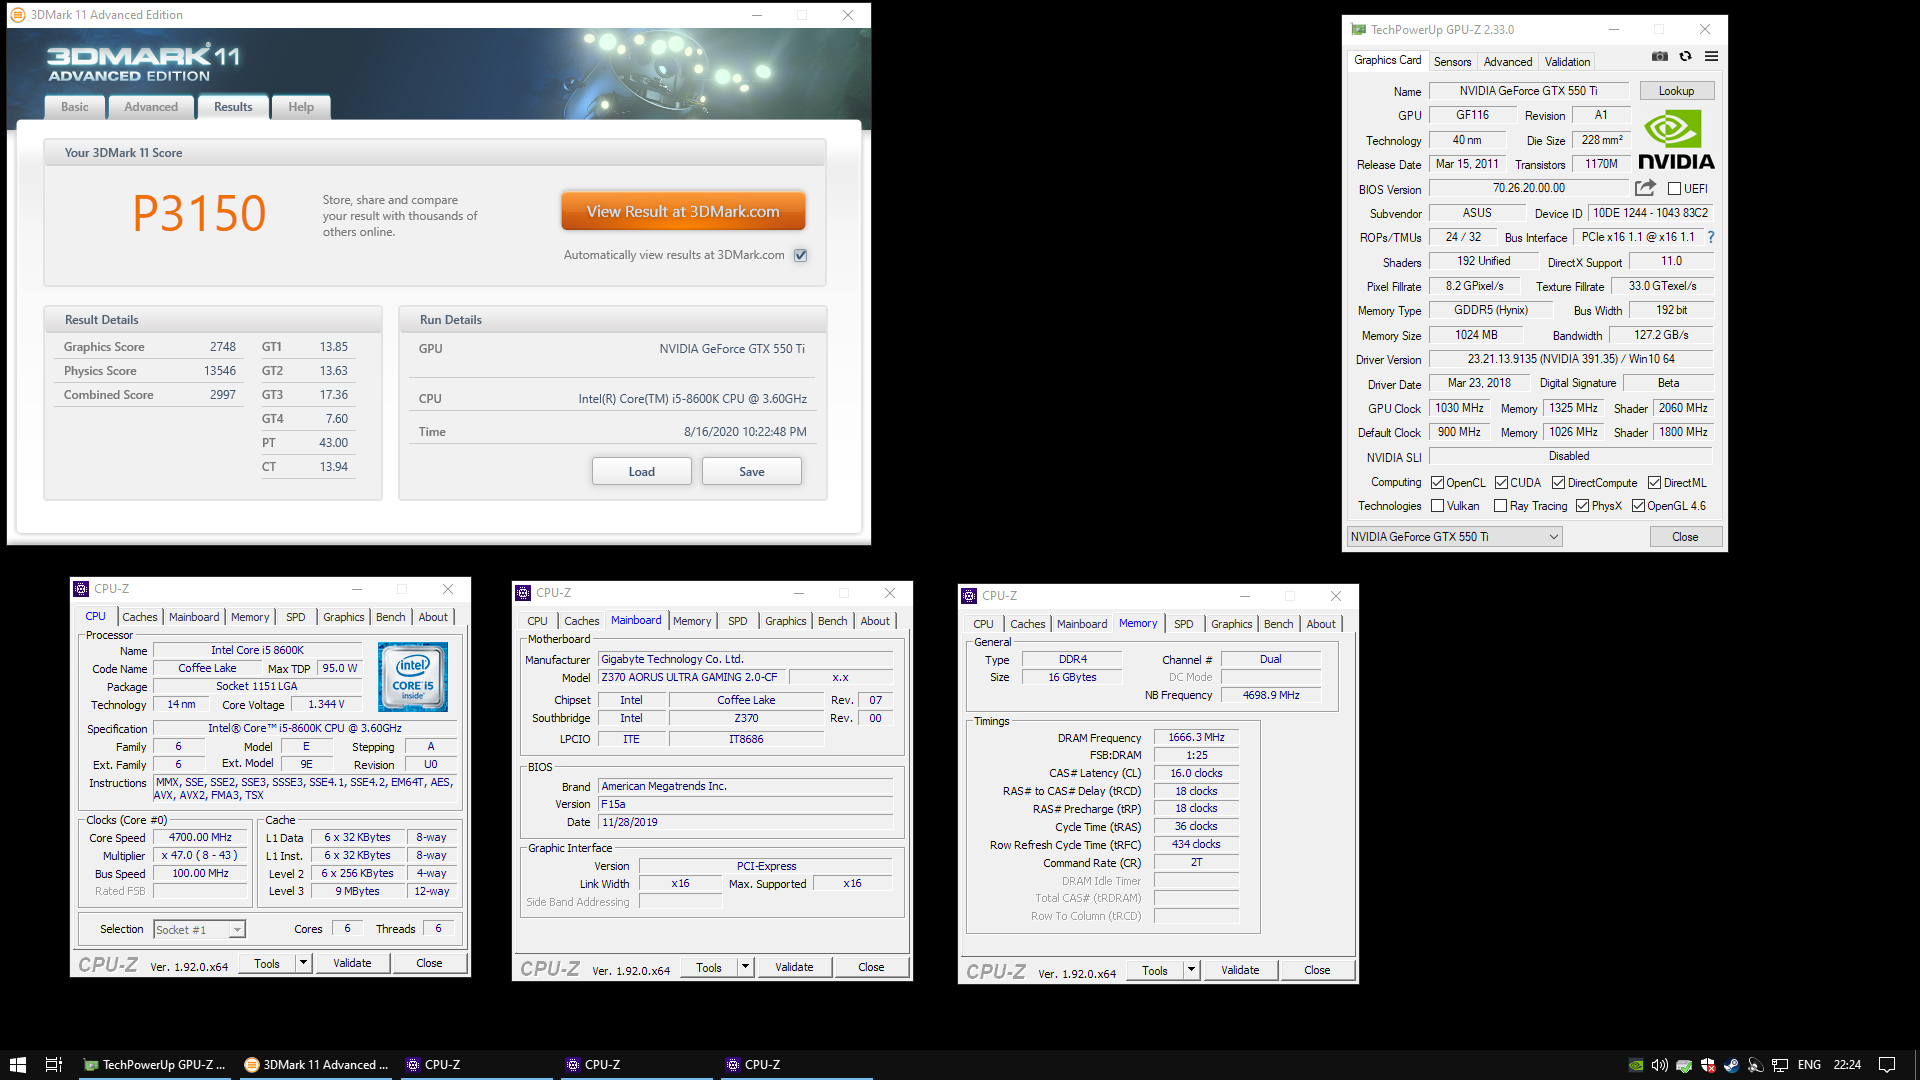This screenshot has width=1920, height=1080.
Task: Open GPU-Z hamburger menu
Action: (1712, 57)
